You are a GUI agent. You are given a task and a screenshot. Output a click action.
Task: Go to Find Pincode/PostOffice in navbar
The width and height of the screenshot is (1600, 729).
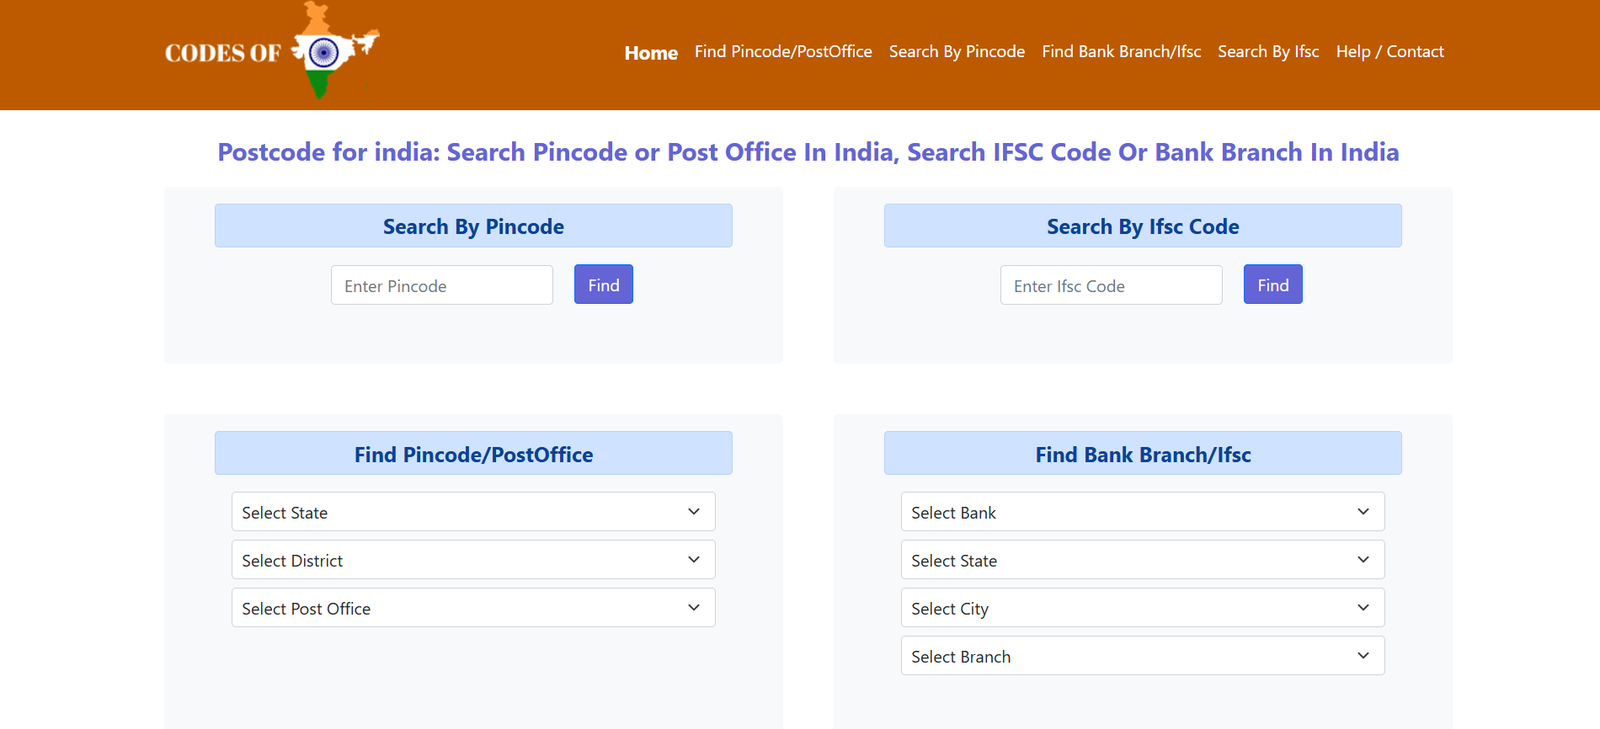click(x=783, y=52)
